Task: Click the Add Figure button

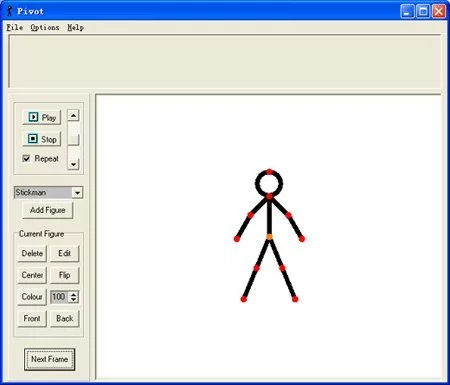Action: (47, 210)
